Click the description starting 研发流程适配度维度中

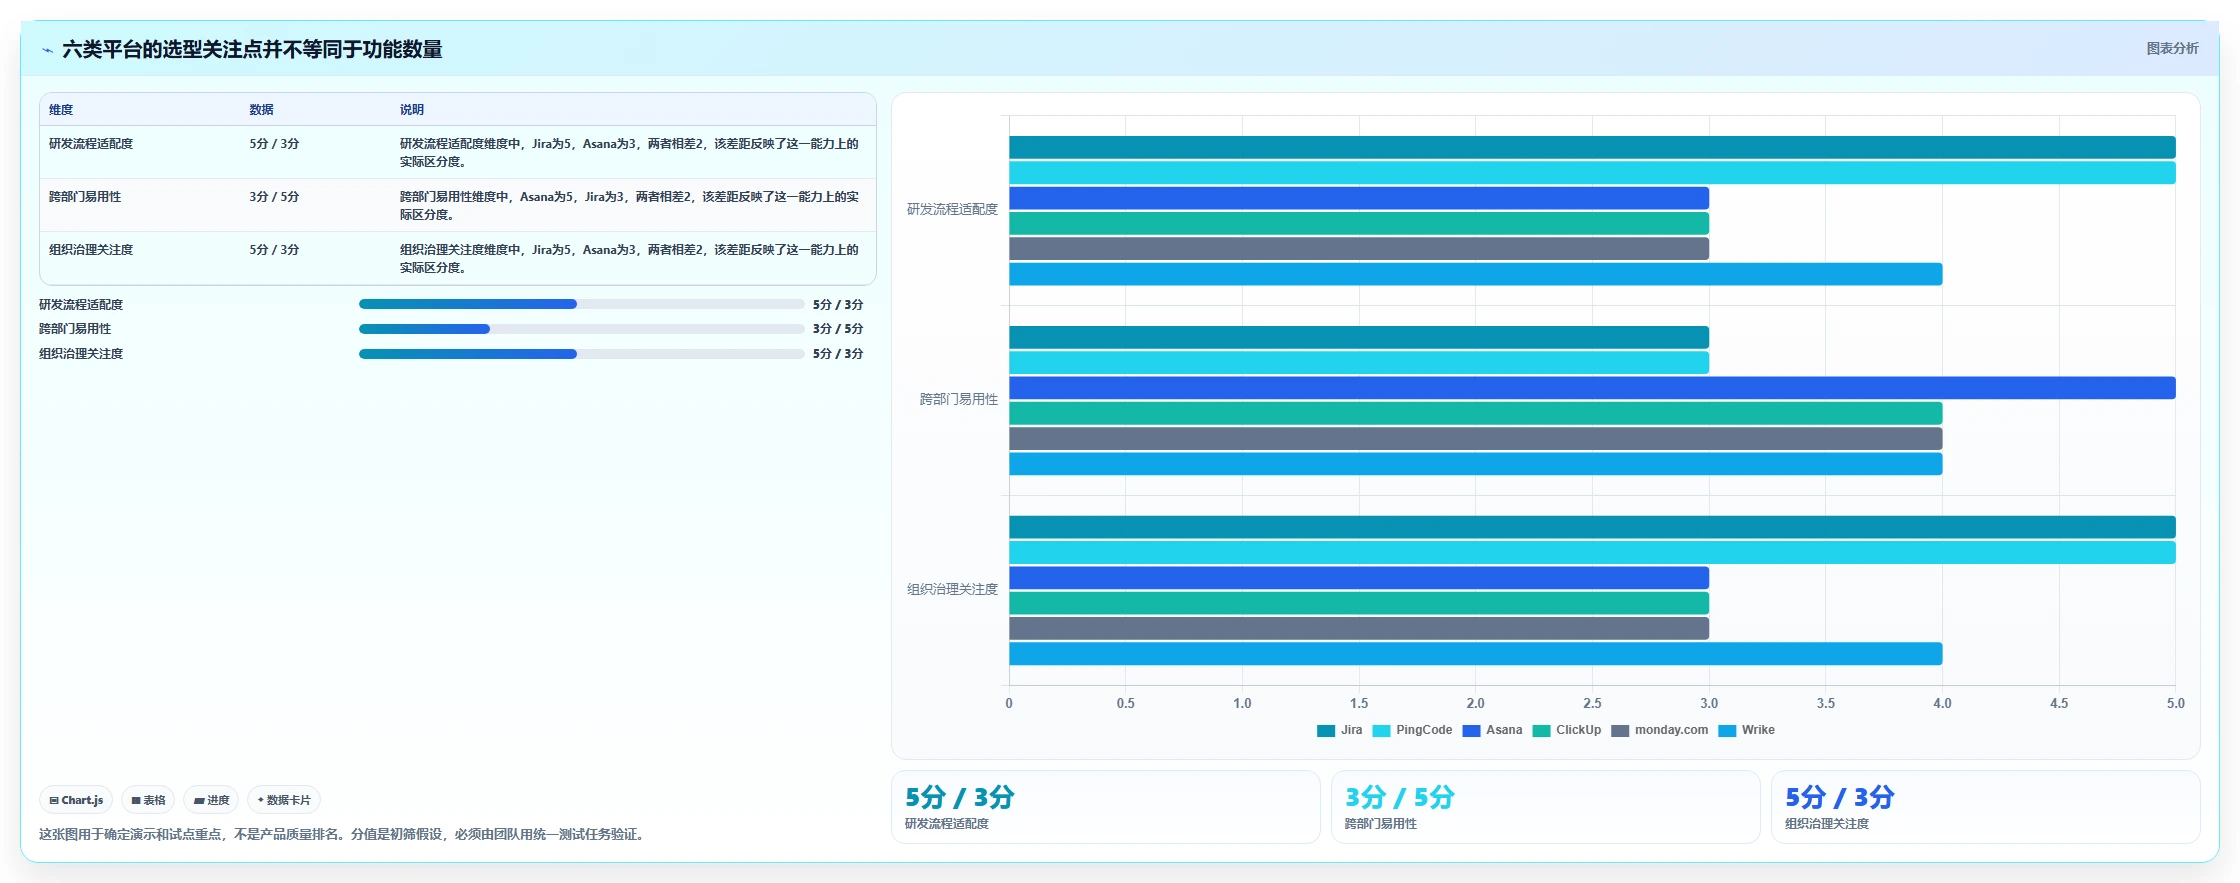pos(629,153)
